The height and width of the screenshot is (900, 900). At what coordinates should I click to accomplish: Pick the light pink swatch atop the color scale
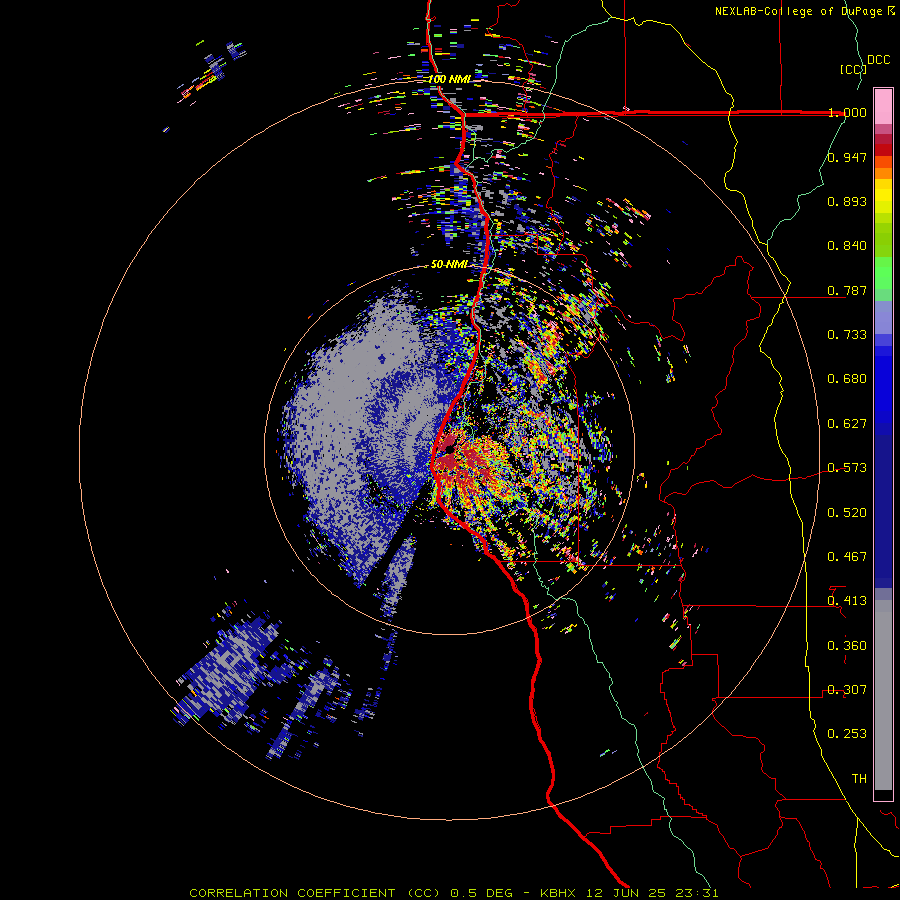(883, 106)
